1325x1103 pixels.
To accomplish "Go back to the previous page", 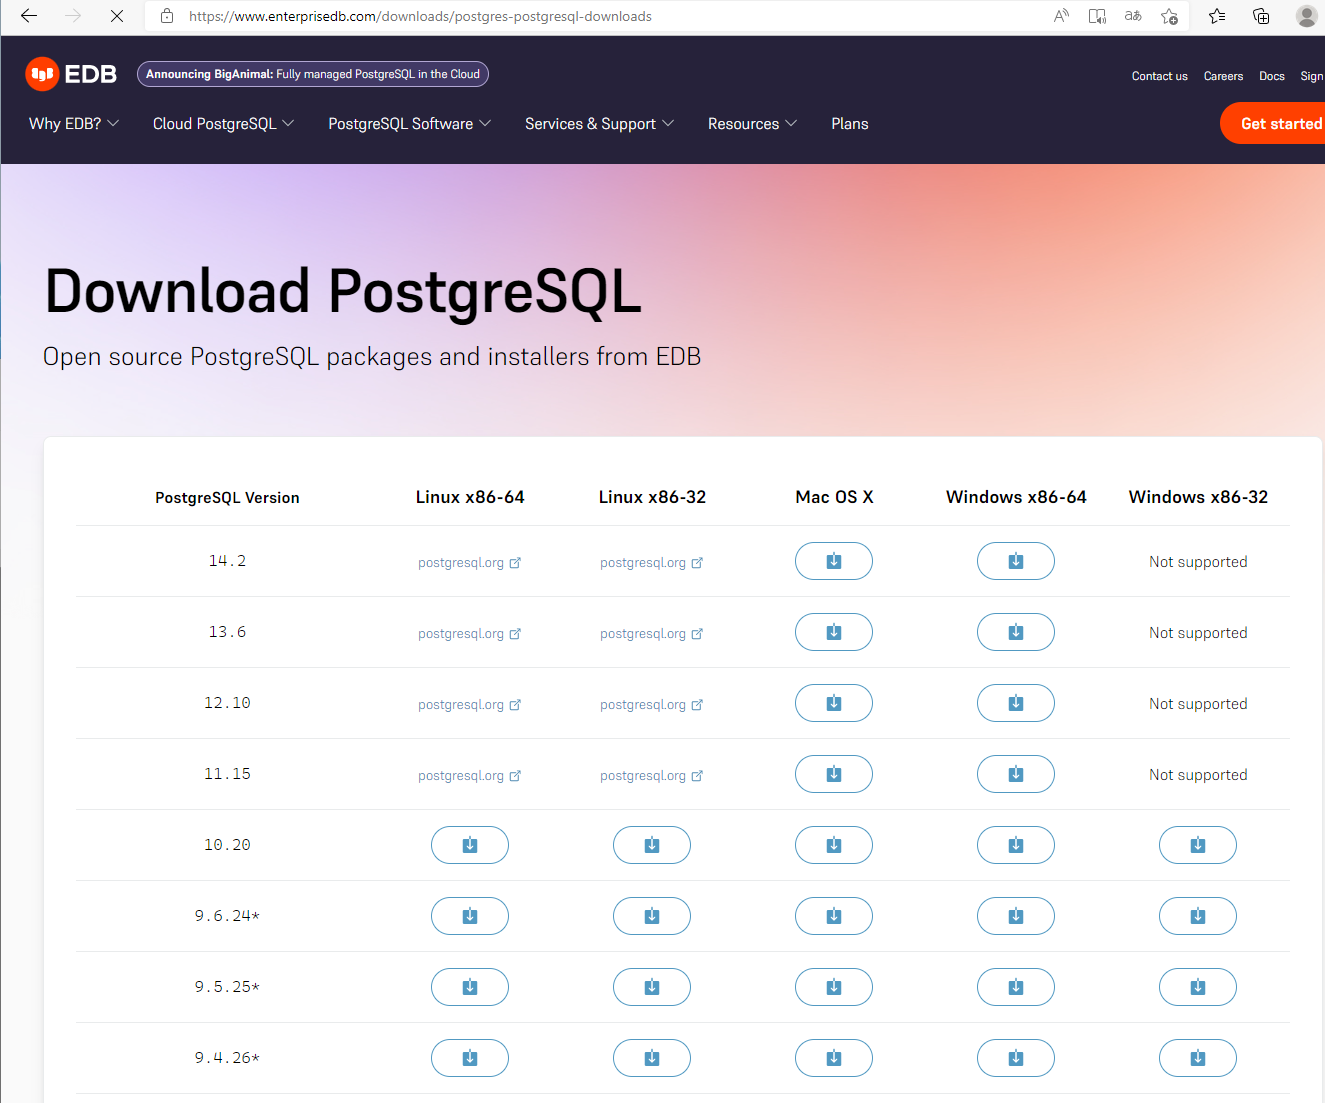I will (29, 16).
